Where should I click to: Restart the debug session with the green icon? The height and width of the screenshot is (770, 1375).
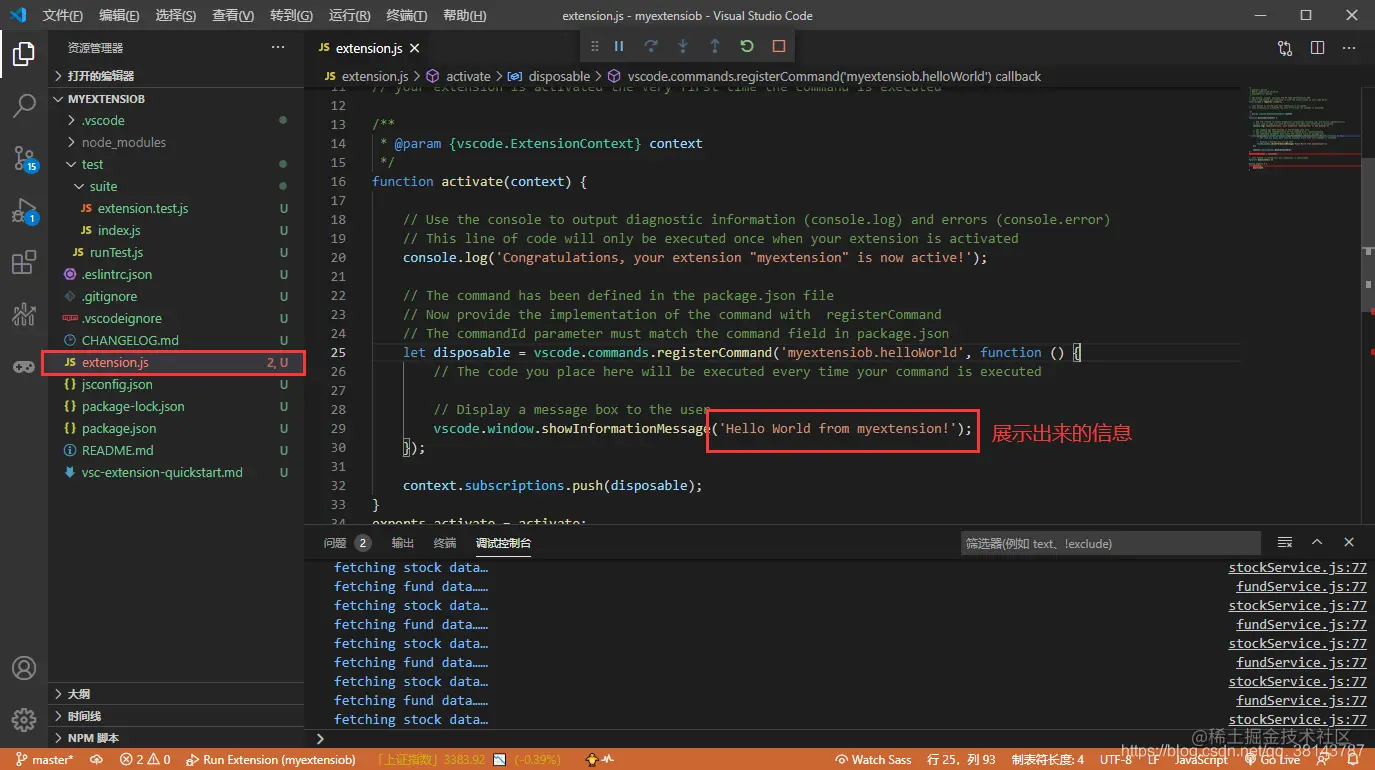click(747, 46)
